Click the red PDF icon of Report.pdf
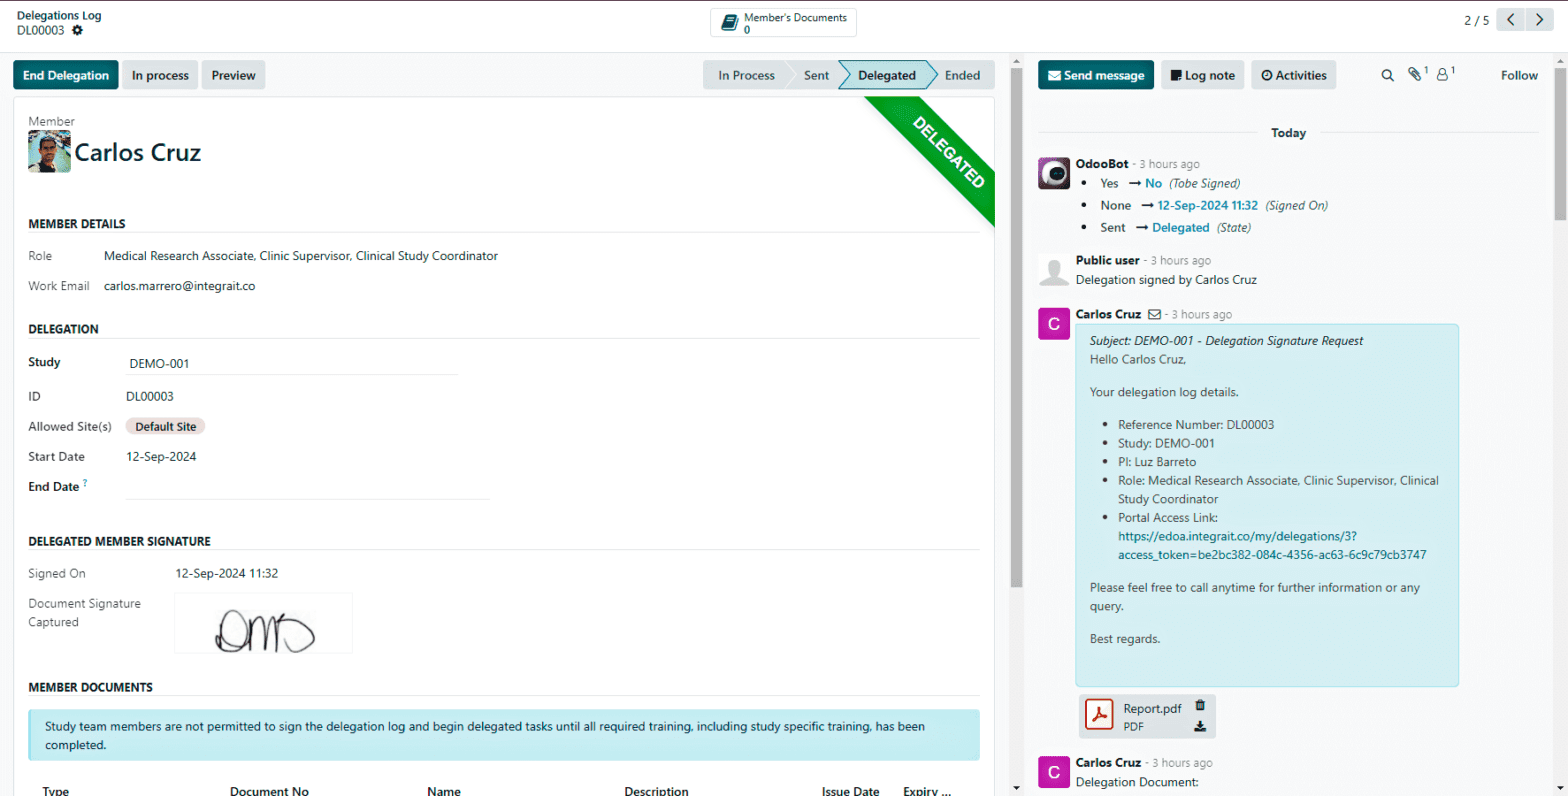Screen dimensions: 1568x796 tap(1100, 716)
